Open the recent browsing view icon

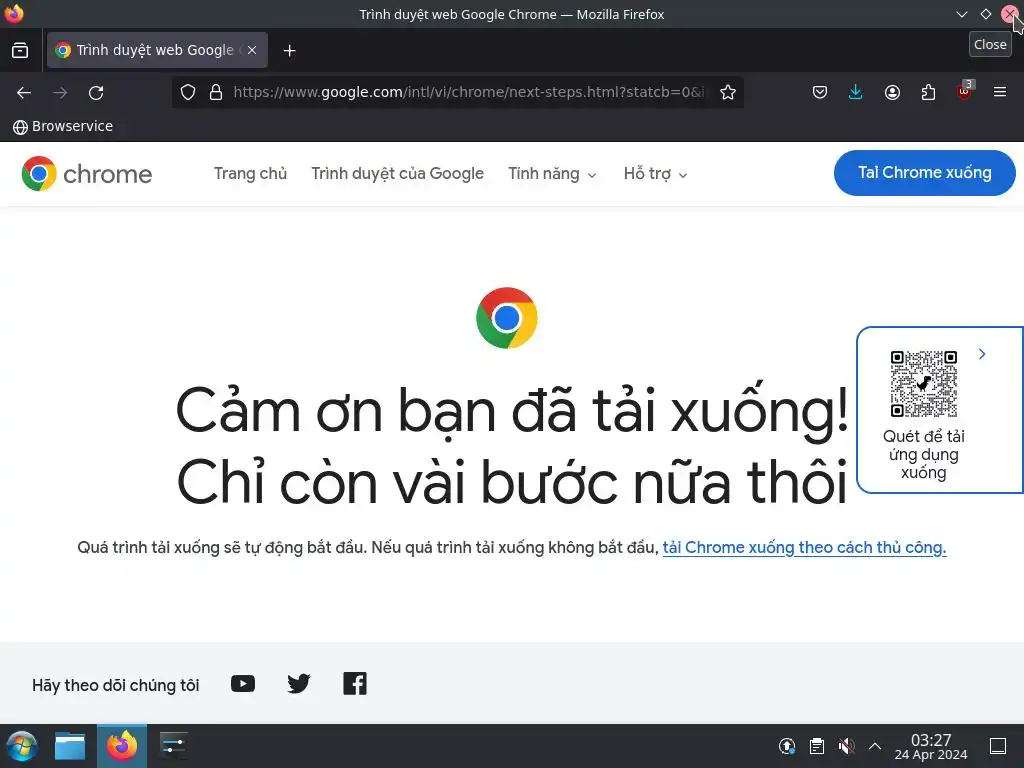20,50
